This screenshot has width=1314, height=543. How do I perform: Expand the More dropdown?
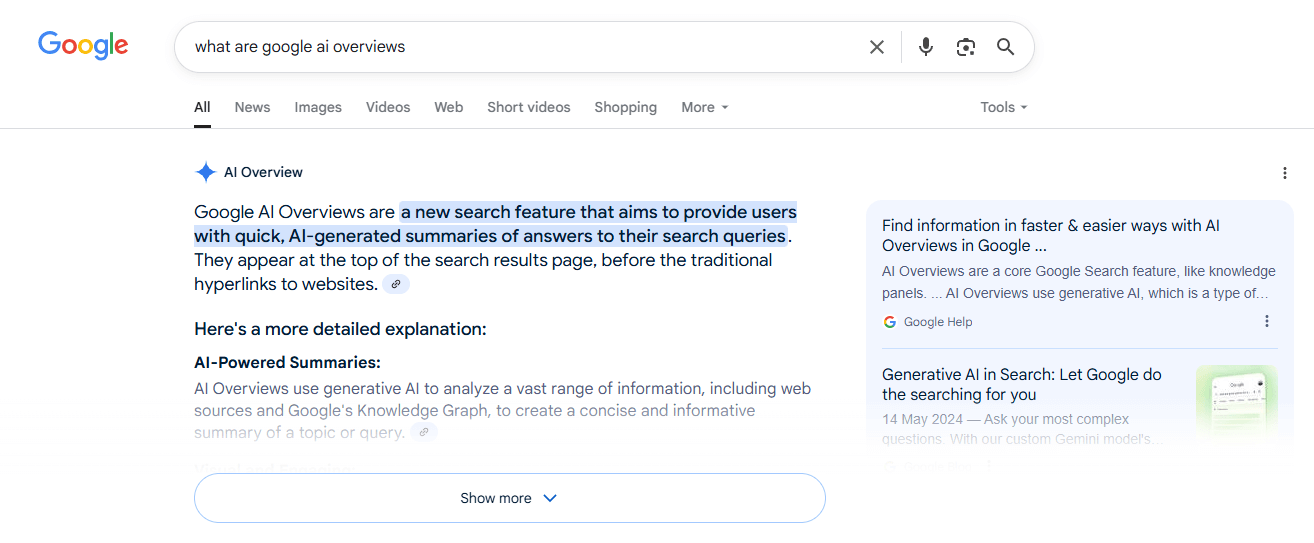[705, 107]
